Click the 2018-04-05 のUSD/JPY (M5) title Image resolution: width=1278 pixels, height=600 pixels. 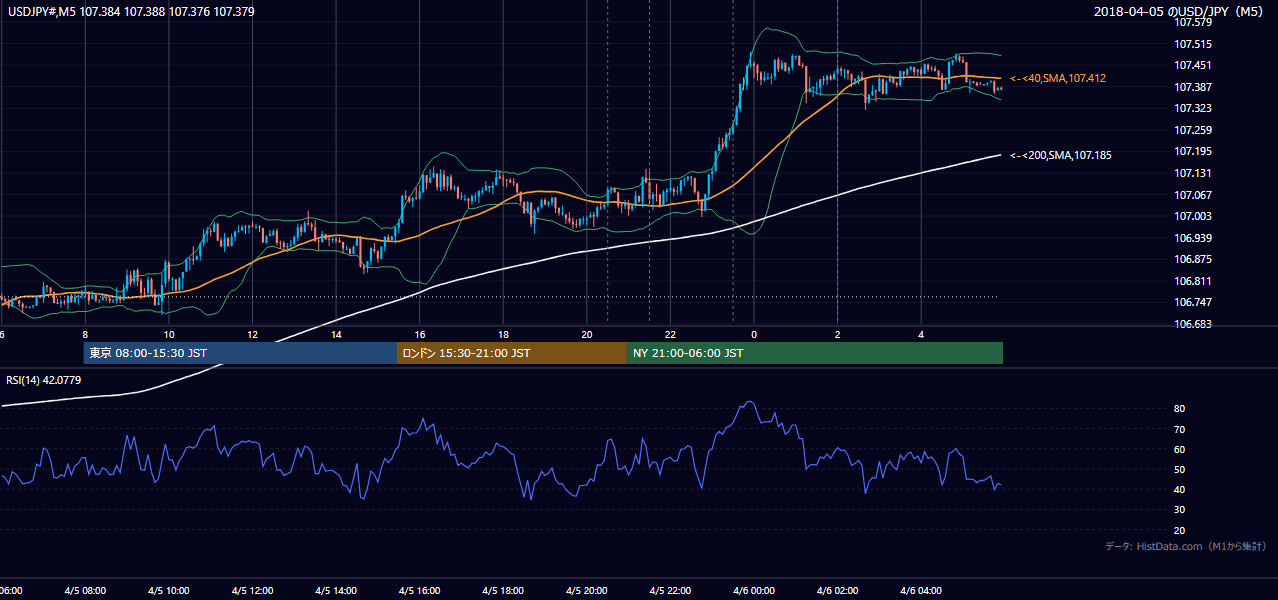[x=1180, y=12]
